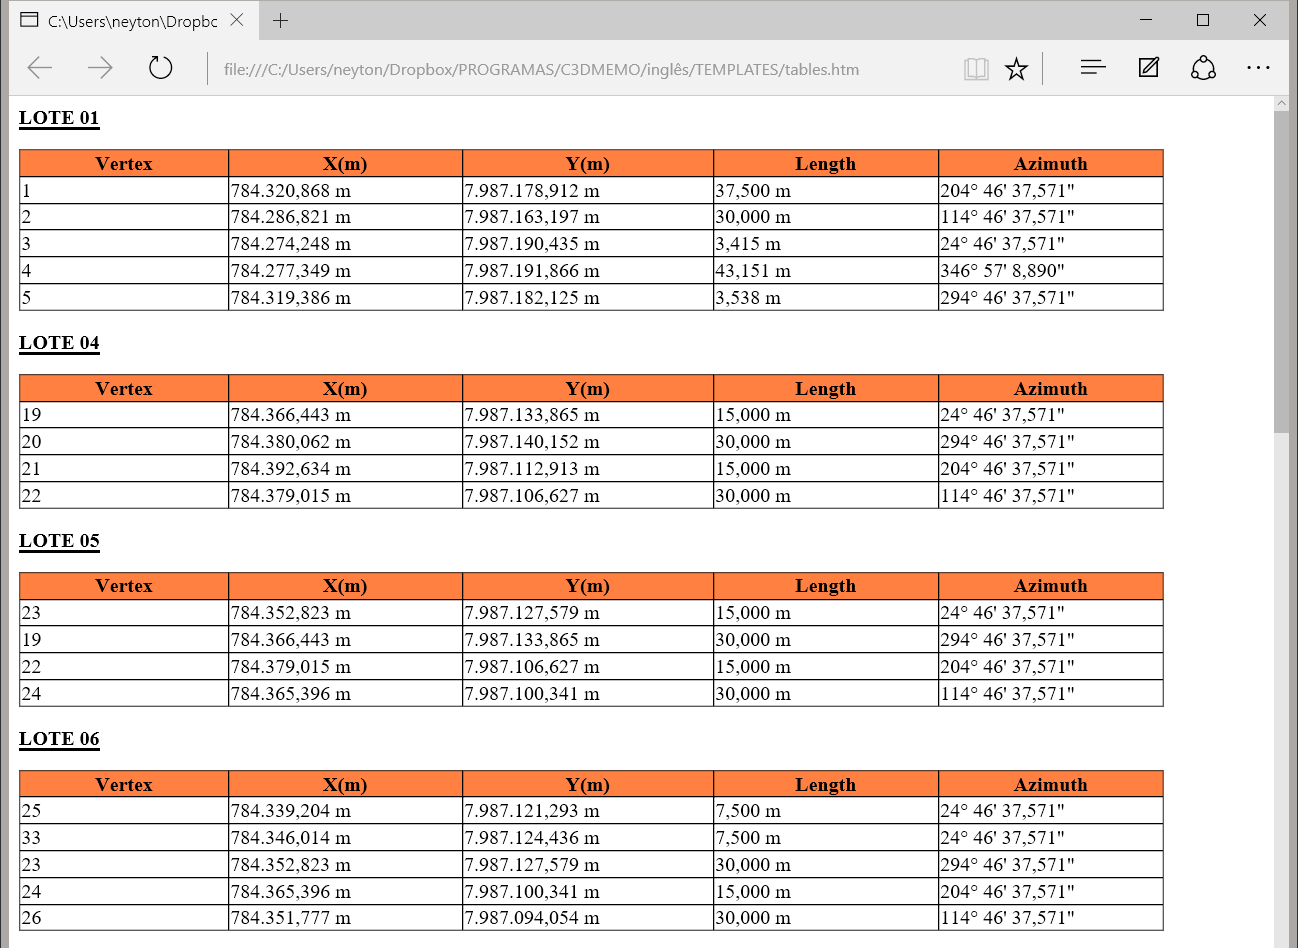Click the X(m) header in LOTE 04 table
Image resolution: width=1298 pixels, height=948 pixels.
point(345,388)
